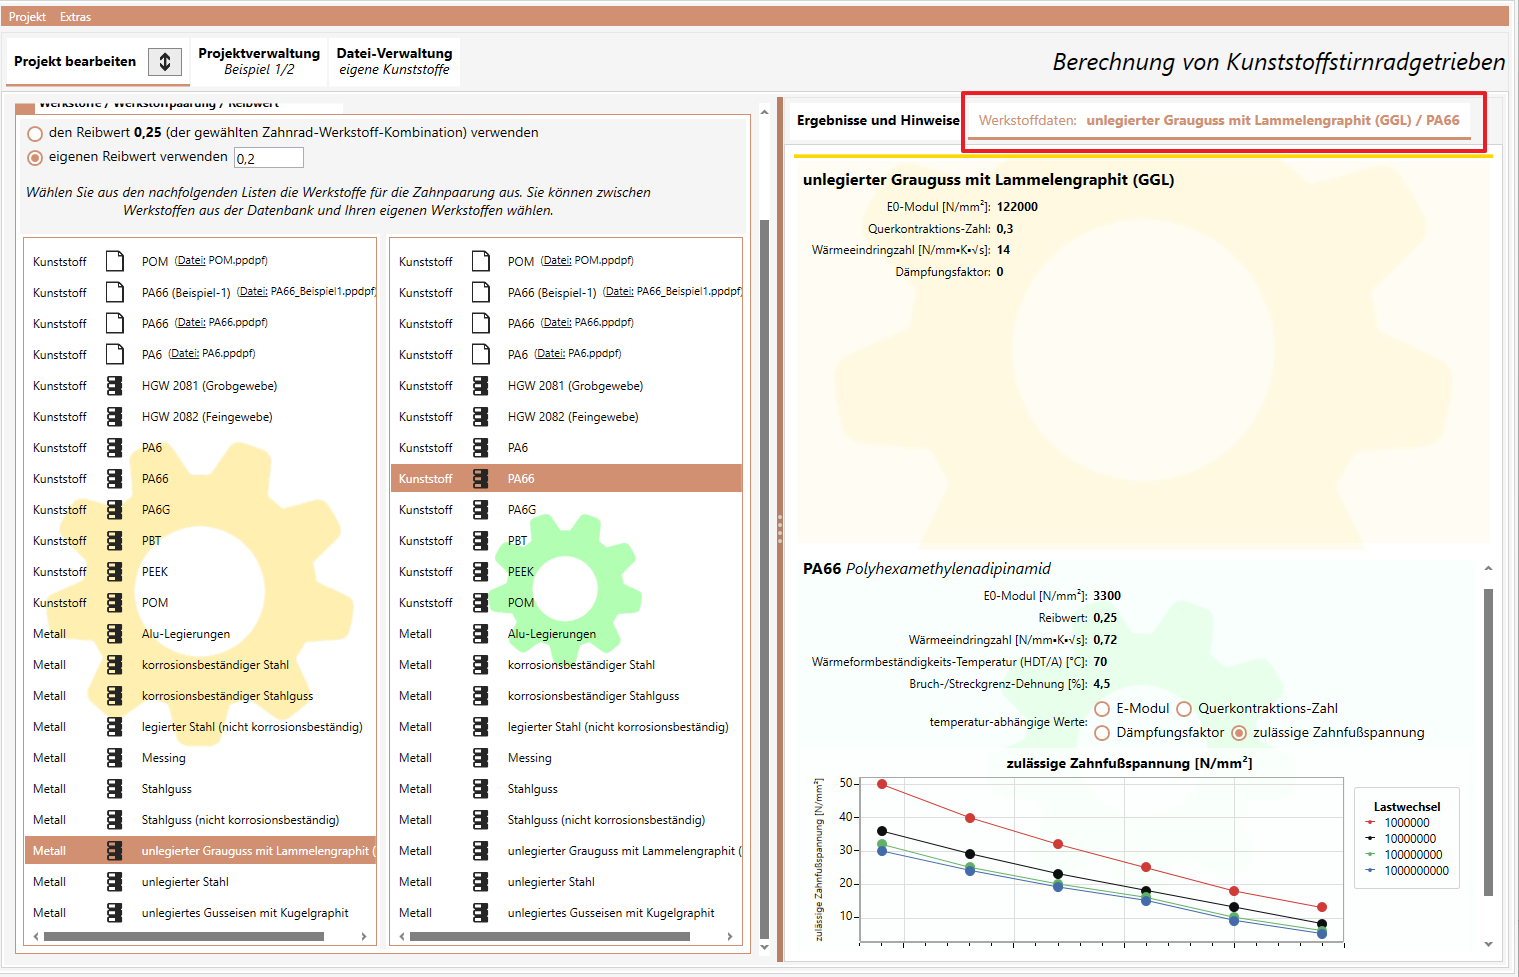Select the Dämpfungsfaktor radio button
This screenshot has height=977, width=1519.
[x=1102, y=733]
